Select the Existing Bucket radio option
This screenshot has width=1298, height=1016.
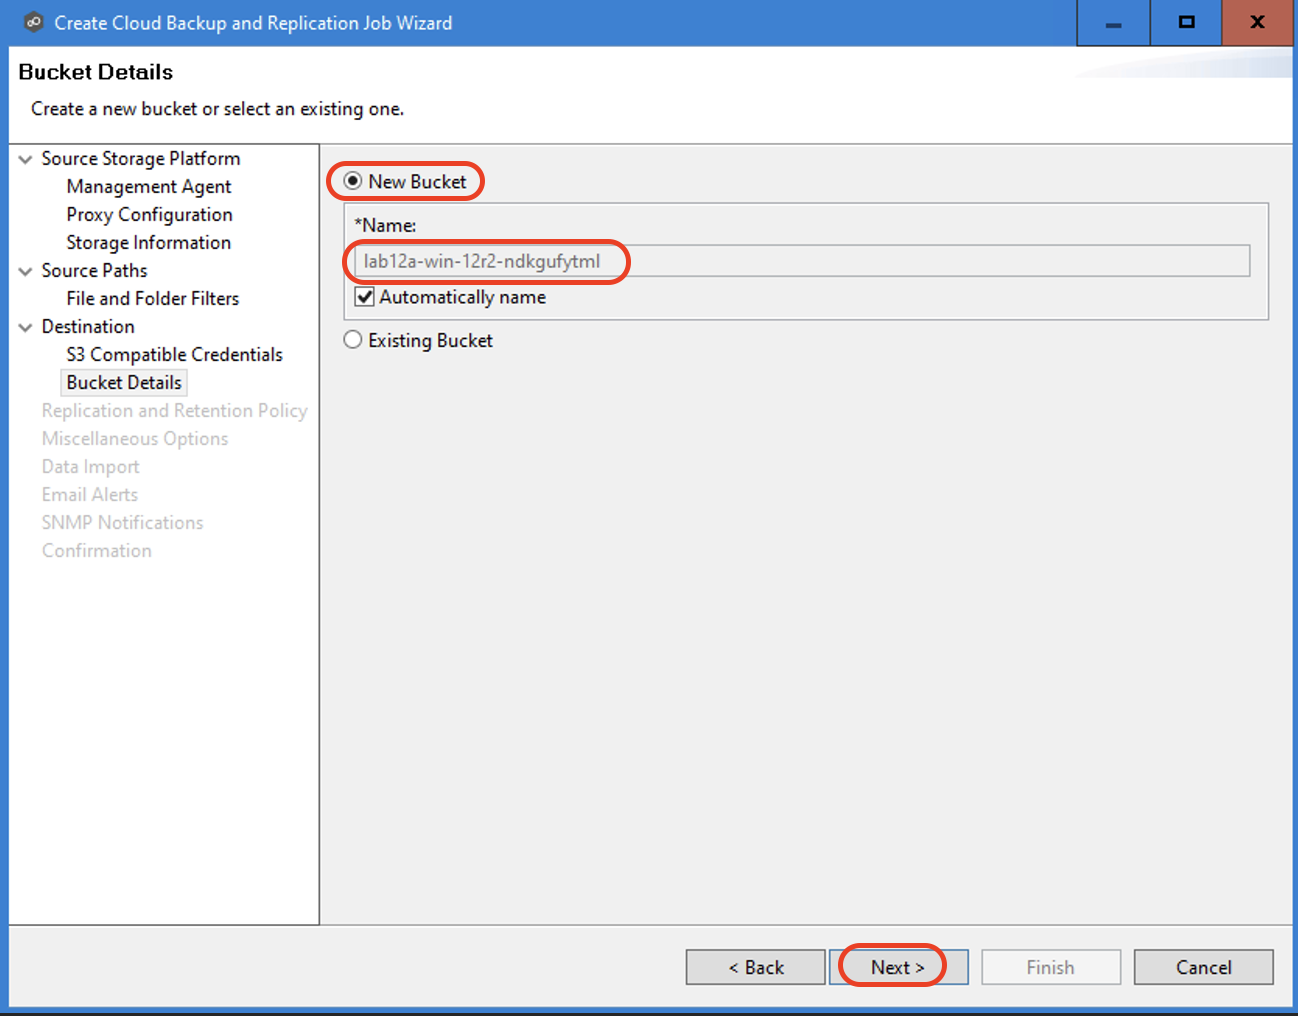[353, 340]
